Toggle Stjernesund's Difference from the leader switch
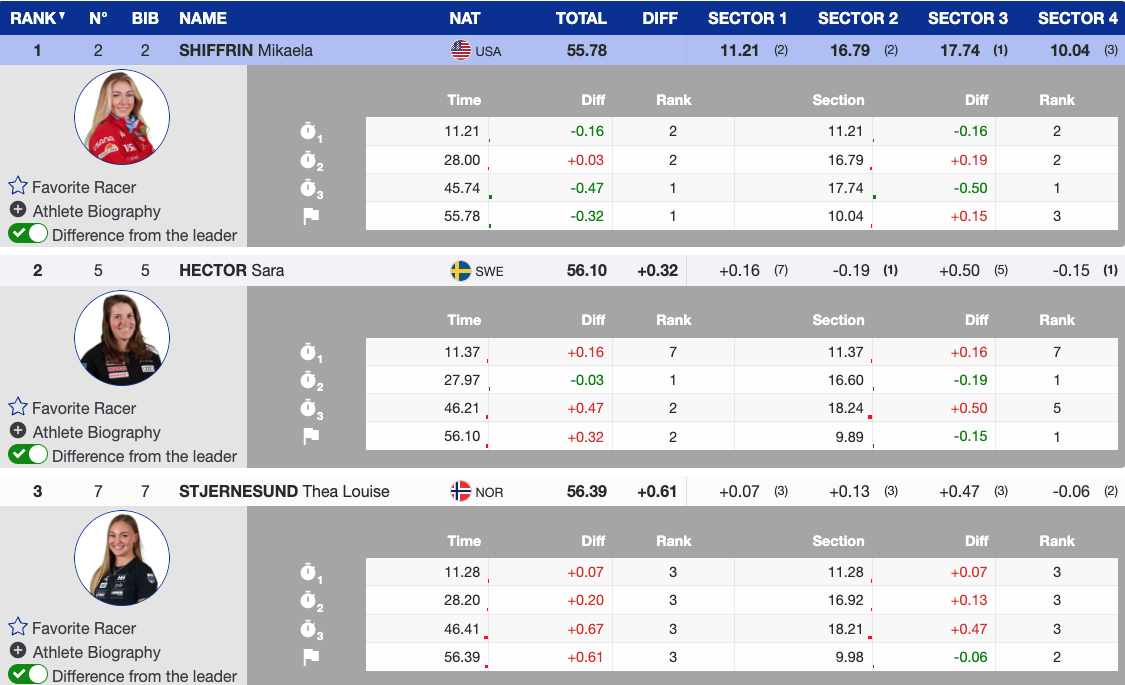1125x685 pixels. (x=28, y=675)
